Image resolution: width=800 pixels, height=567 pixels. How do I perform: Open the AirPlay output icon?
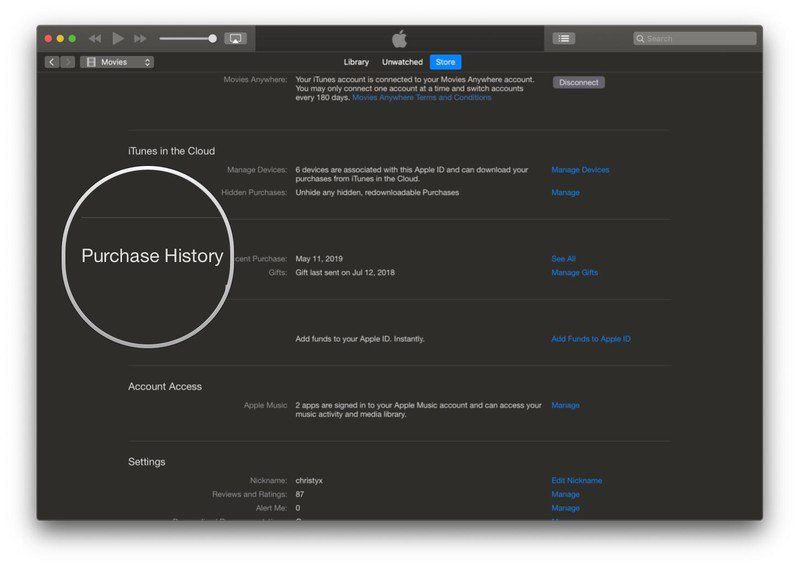[x=235, y=38]
